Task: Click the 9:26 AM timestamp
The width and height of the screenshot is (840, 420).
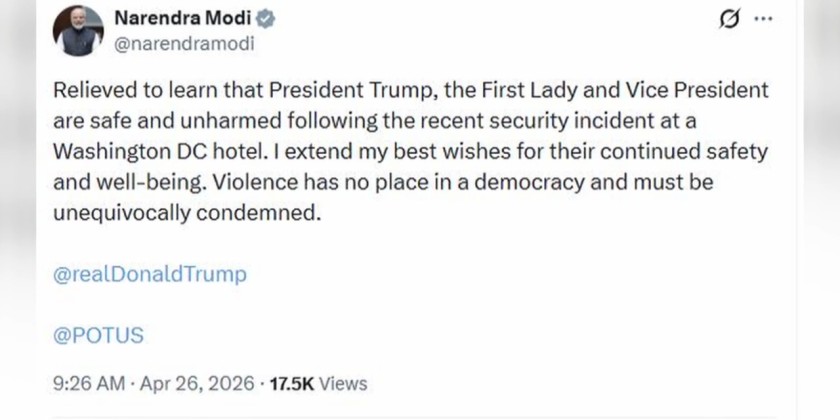Action: (x=87, y=383)
